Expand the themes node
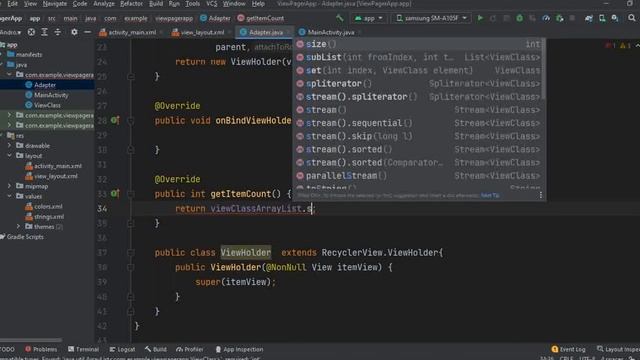Viewport: 640px width, 360px height. [18, 226]
